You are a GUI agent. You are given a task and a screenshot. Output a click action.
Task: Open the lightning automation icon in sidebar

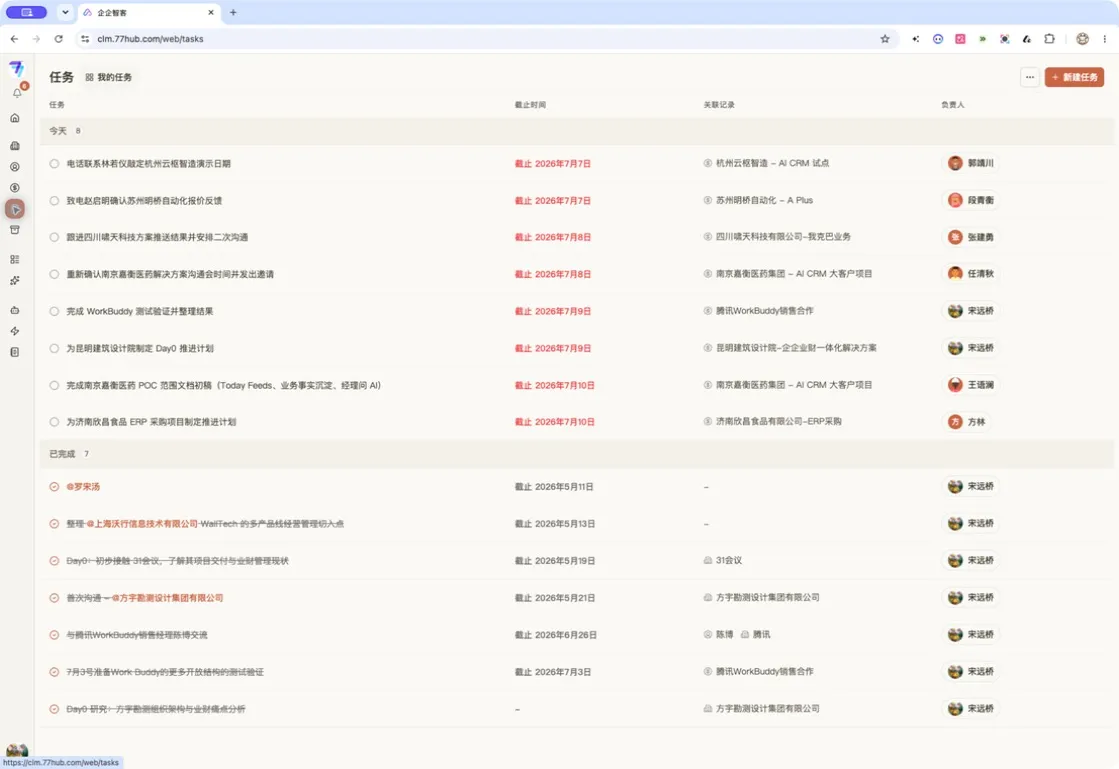15,331
